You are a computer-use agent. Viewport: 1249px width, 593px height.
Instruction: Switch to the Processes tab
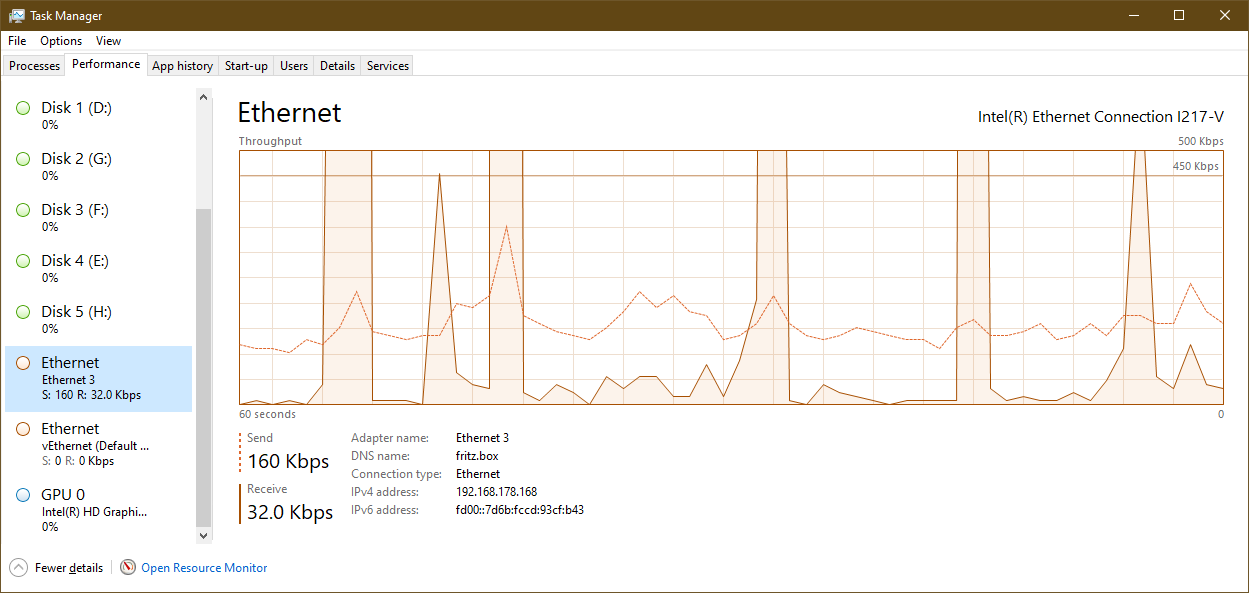tap(35, 66)
